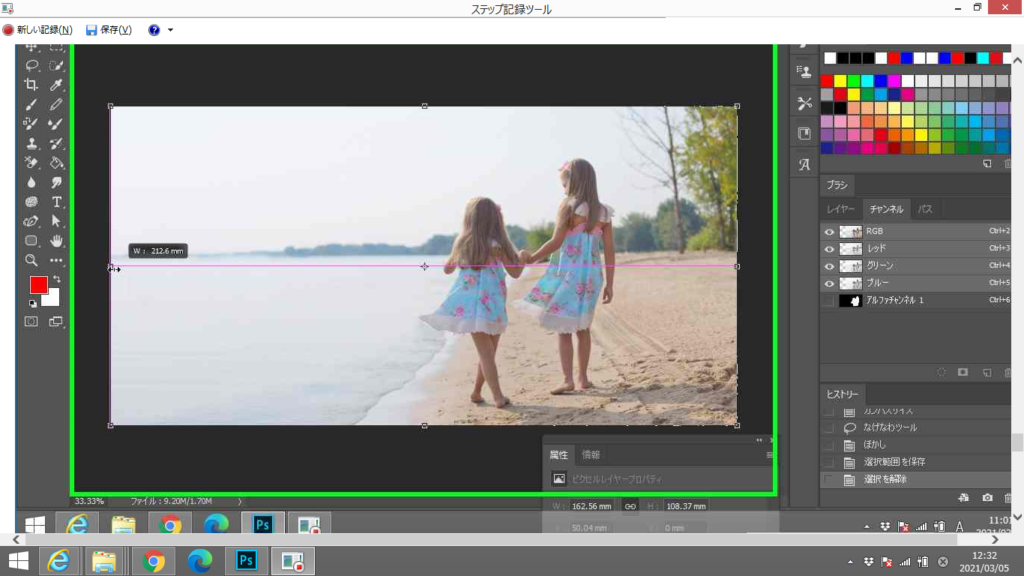The width and height of the screenshot is (1024, 576).
Task: Select the Clone Stamp tool
Action: tap(31, 144)
